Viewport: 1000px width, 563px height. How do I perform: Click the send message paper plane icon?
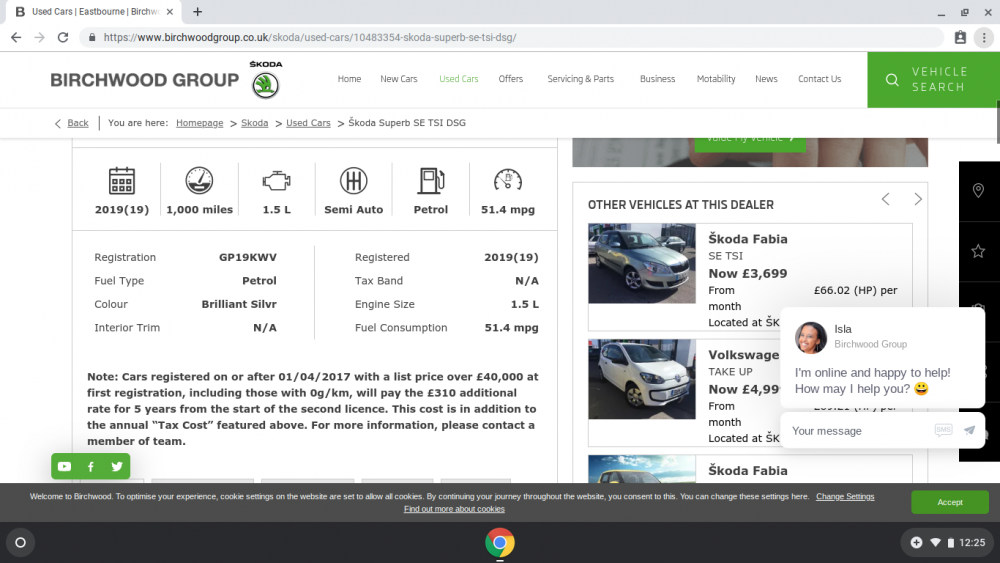(969, 430)
